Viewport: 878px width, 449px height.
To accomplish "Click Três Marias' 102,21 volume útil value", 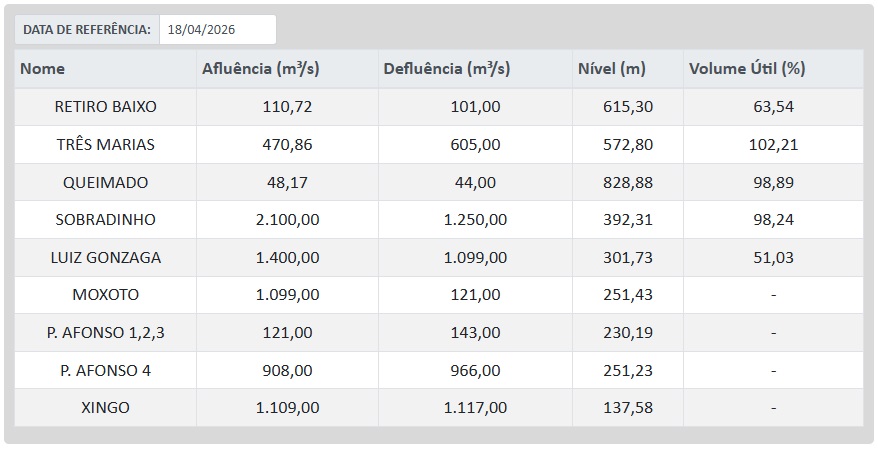I will (773, 145).
